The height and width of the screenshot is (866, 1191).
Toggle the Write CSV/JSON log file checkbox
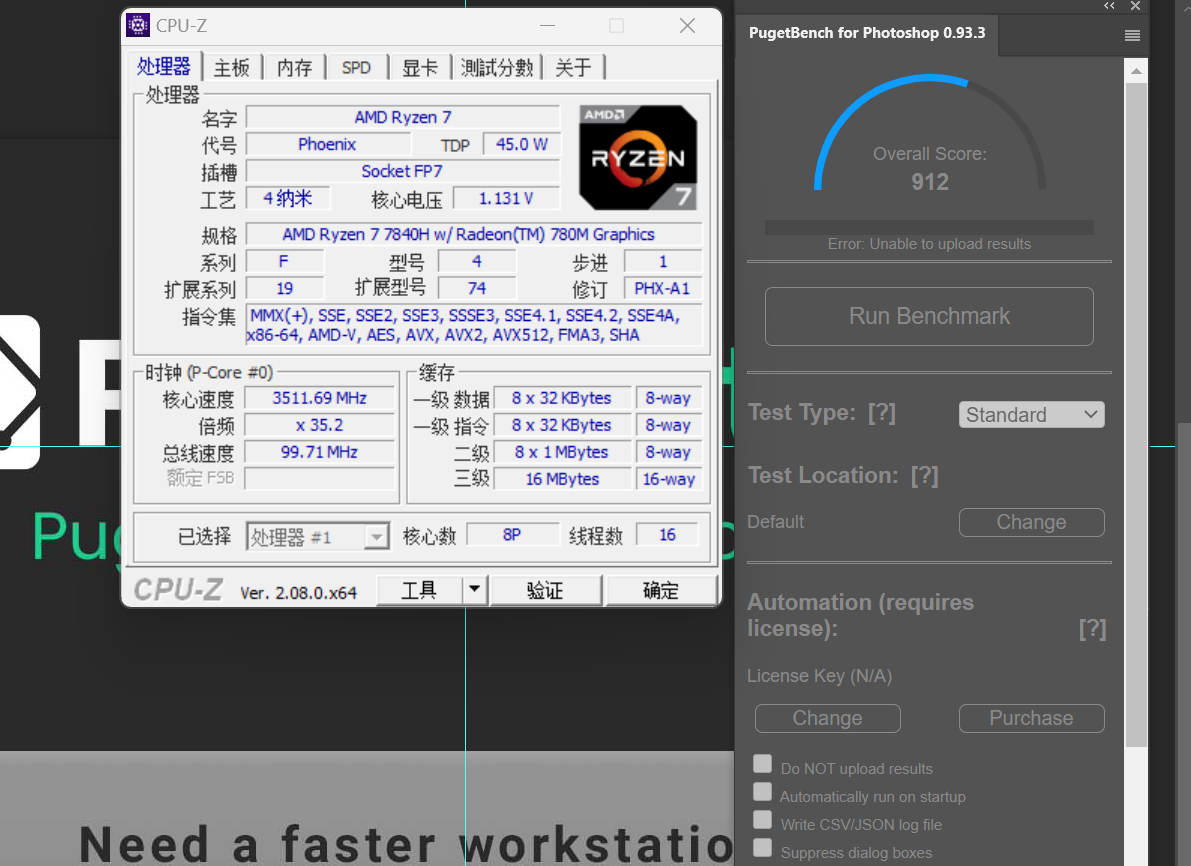[x=763, y=821]
